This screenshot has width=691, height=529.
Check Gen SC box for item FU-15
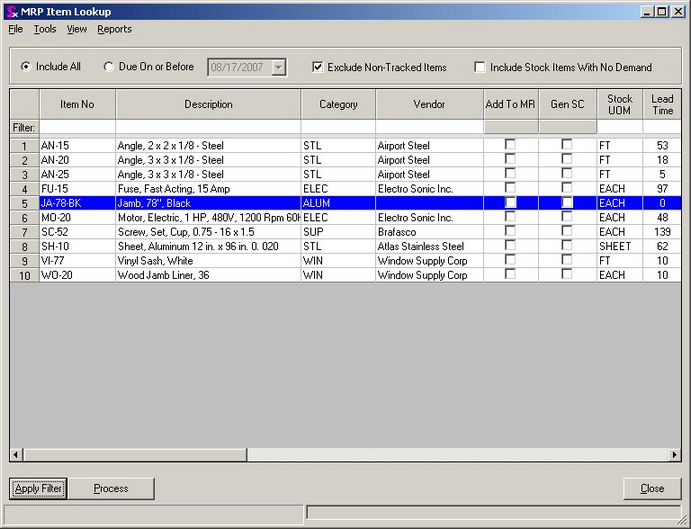click(567, 188)
